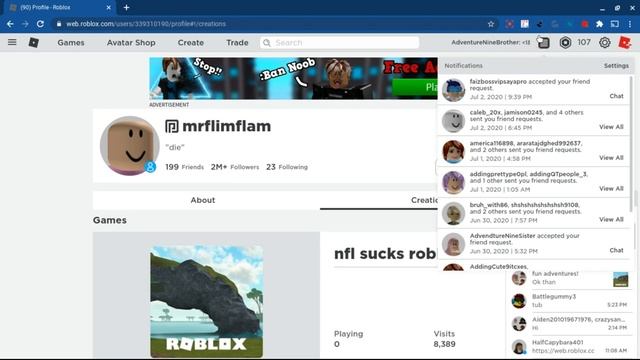Open the Games menu
The image size is (640, 360).
71,42
